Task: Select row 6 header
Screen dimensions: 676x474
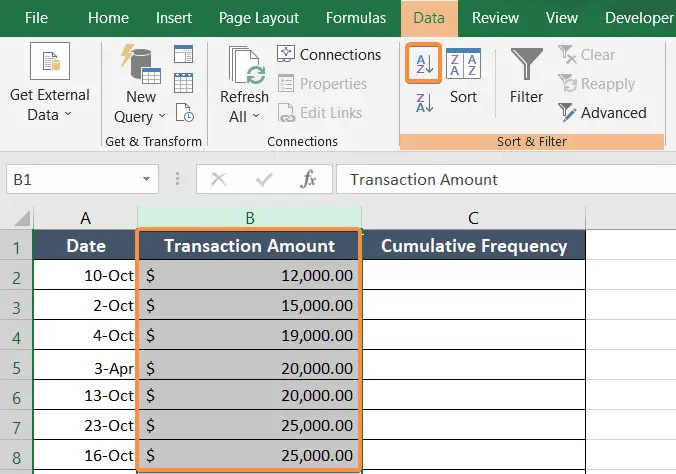Action: [16, 395]
